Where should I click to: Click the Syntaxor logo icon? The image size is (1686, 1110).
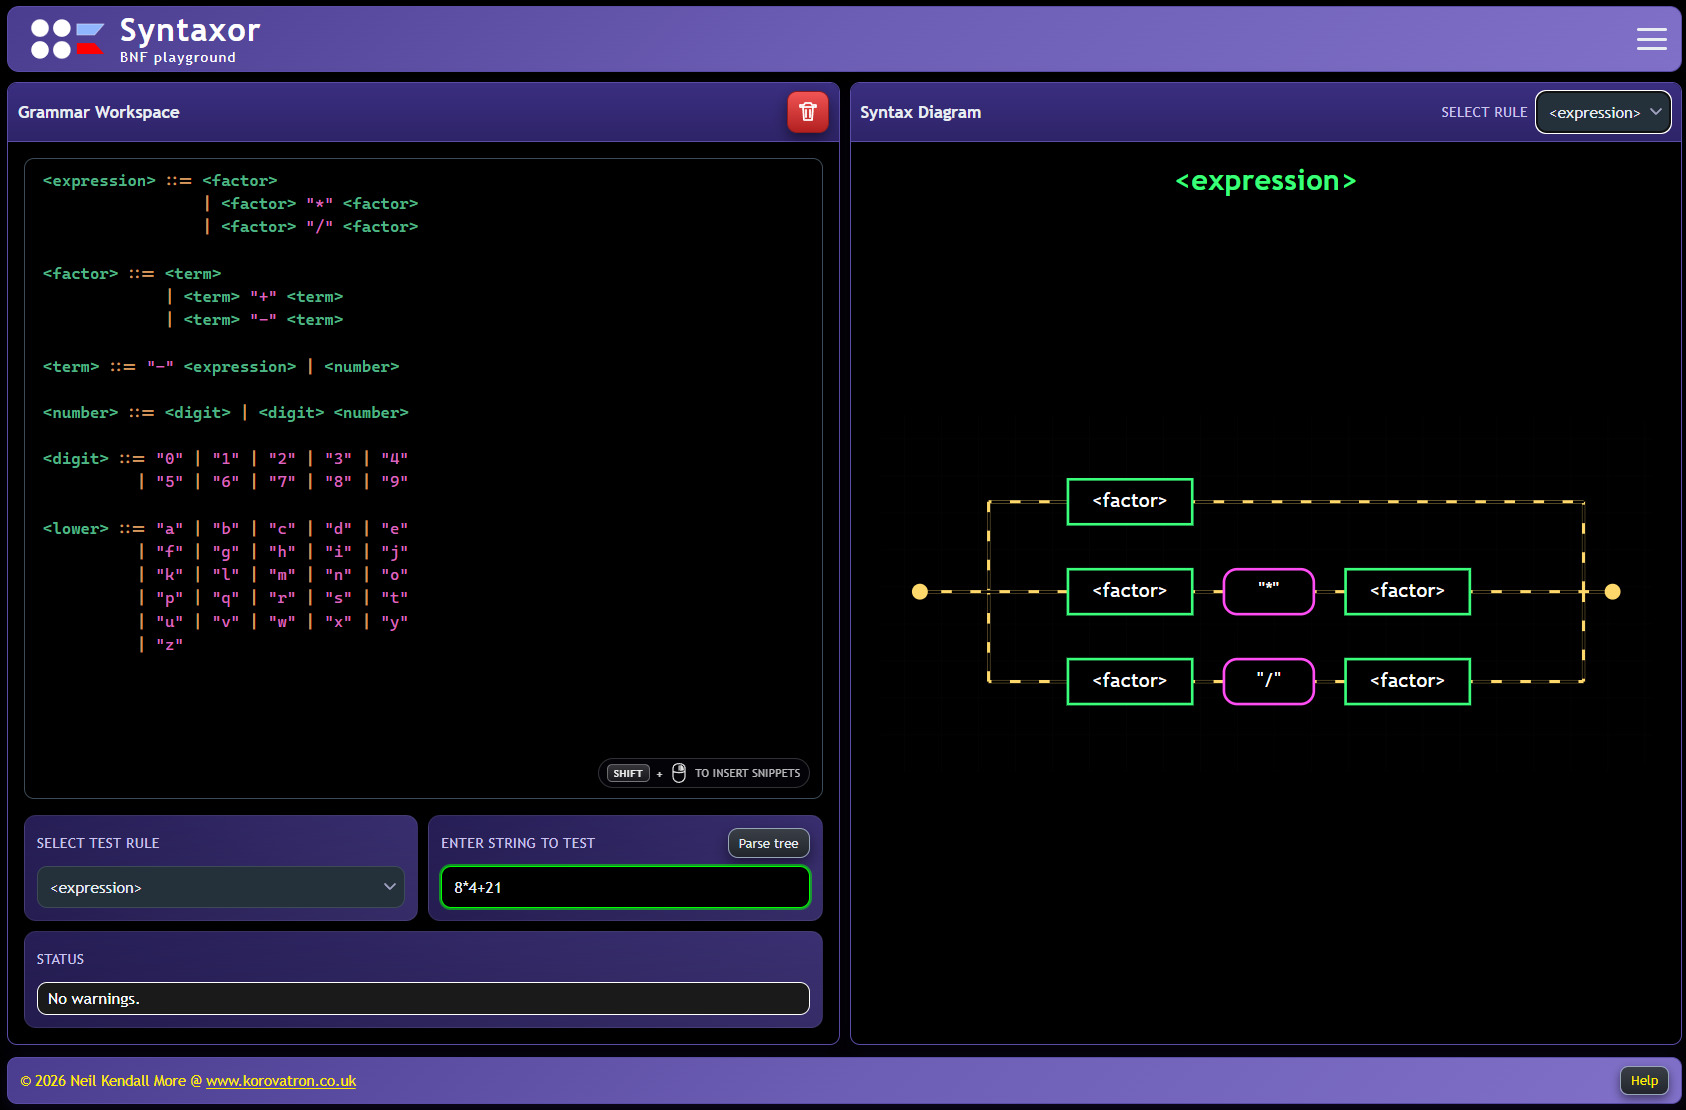click(67, 39)
